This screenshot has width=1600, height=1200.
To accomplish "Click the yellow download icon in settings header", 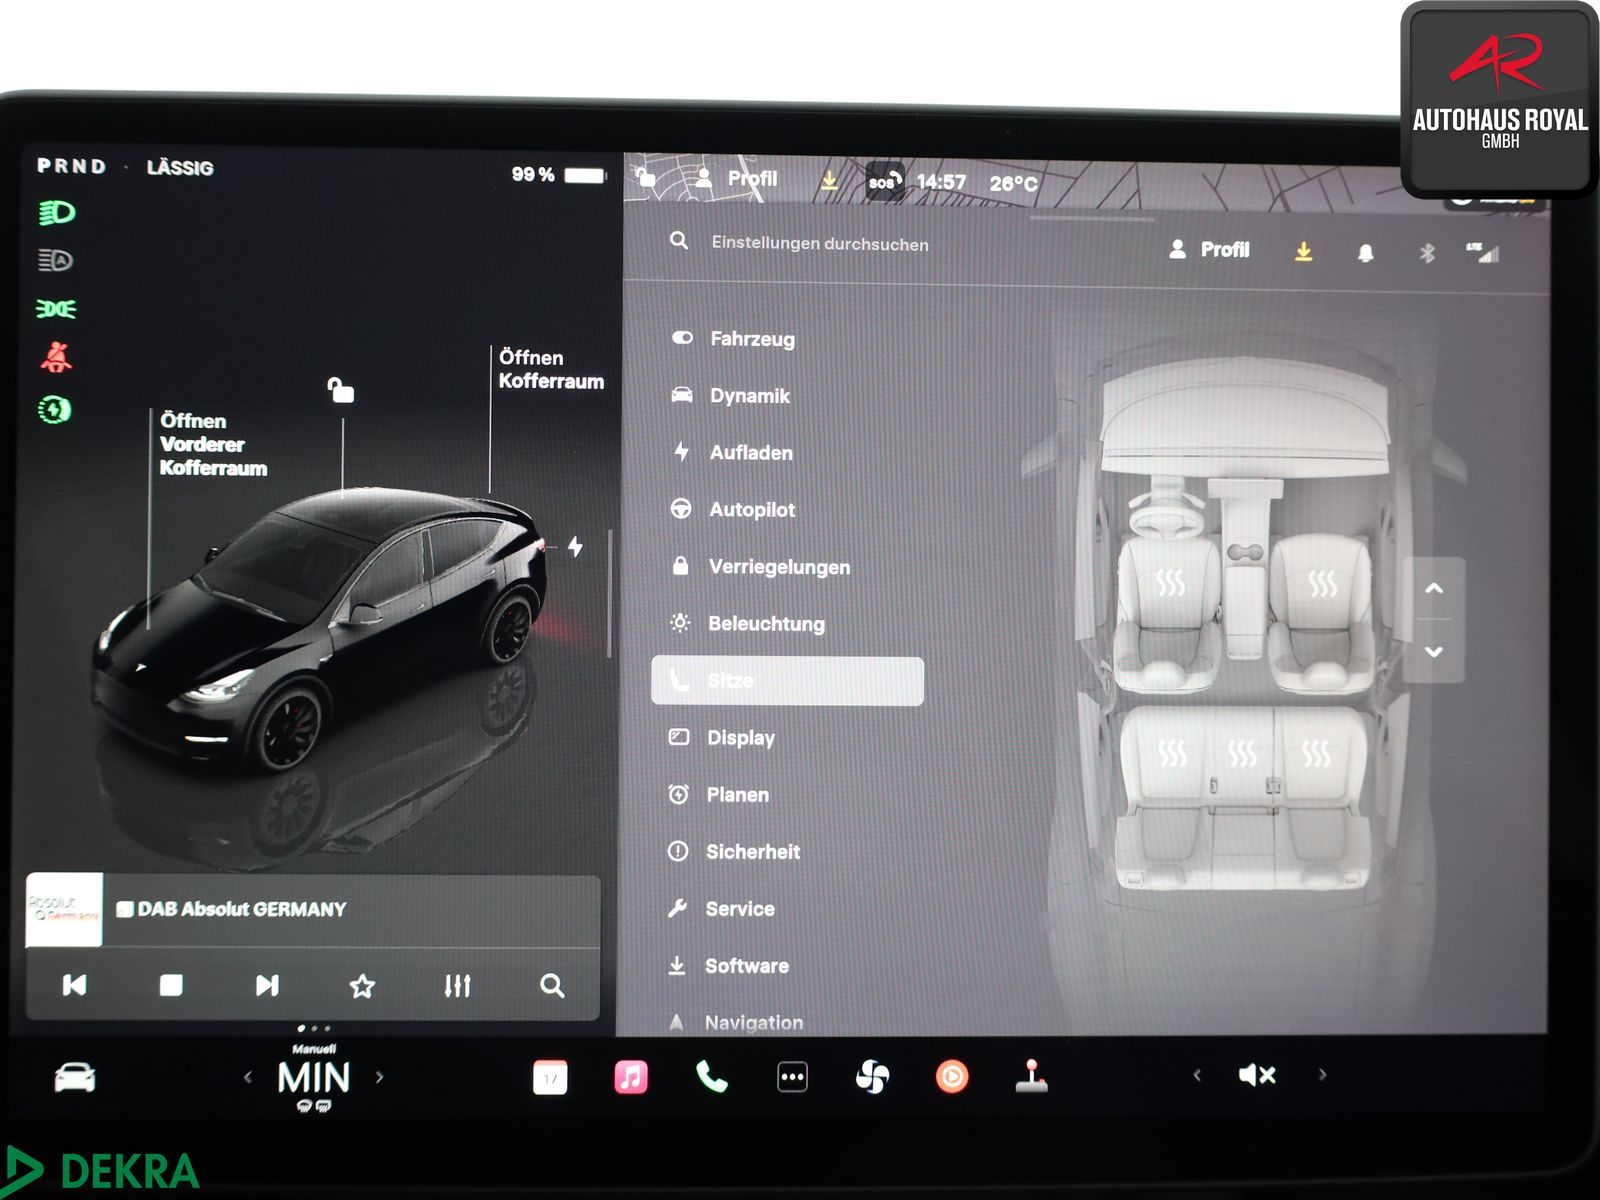I will 1303,251.
